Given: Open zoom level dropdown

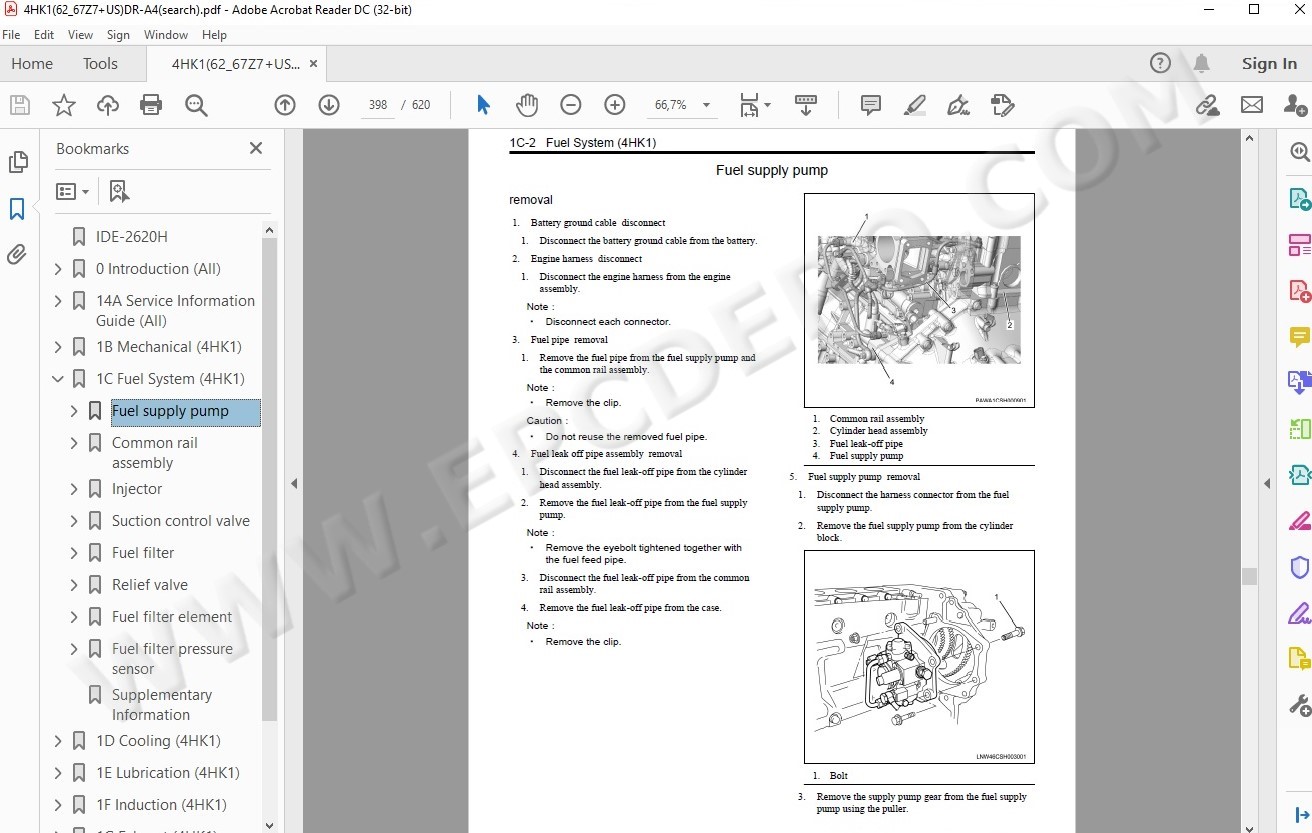Looking at the screenshot, I should click(707, 105).
